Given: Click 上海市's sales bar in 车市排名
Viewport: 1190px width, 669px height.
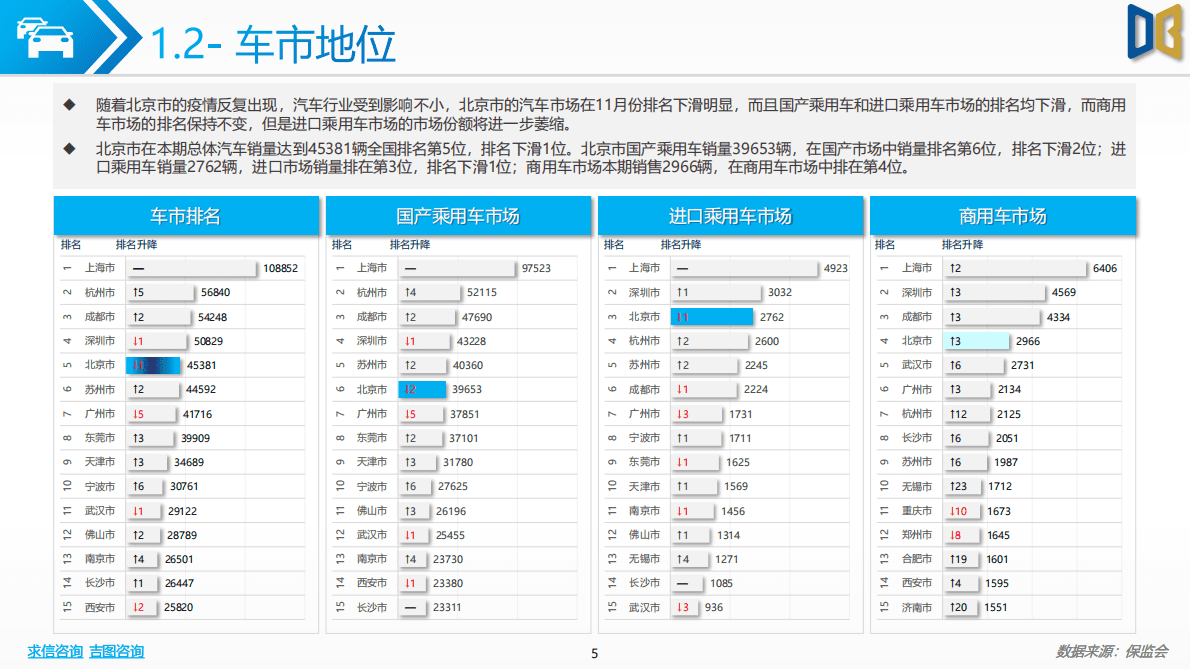Looking at the screenshot, I should coord(190,267).
